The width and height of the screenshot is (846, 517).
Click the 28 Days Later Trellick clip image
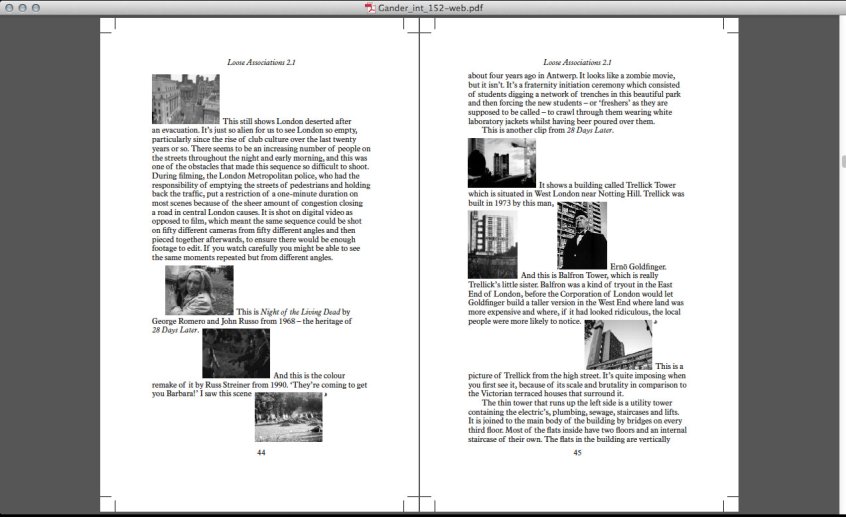click(502, 163)
